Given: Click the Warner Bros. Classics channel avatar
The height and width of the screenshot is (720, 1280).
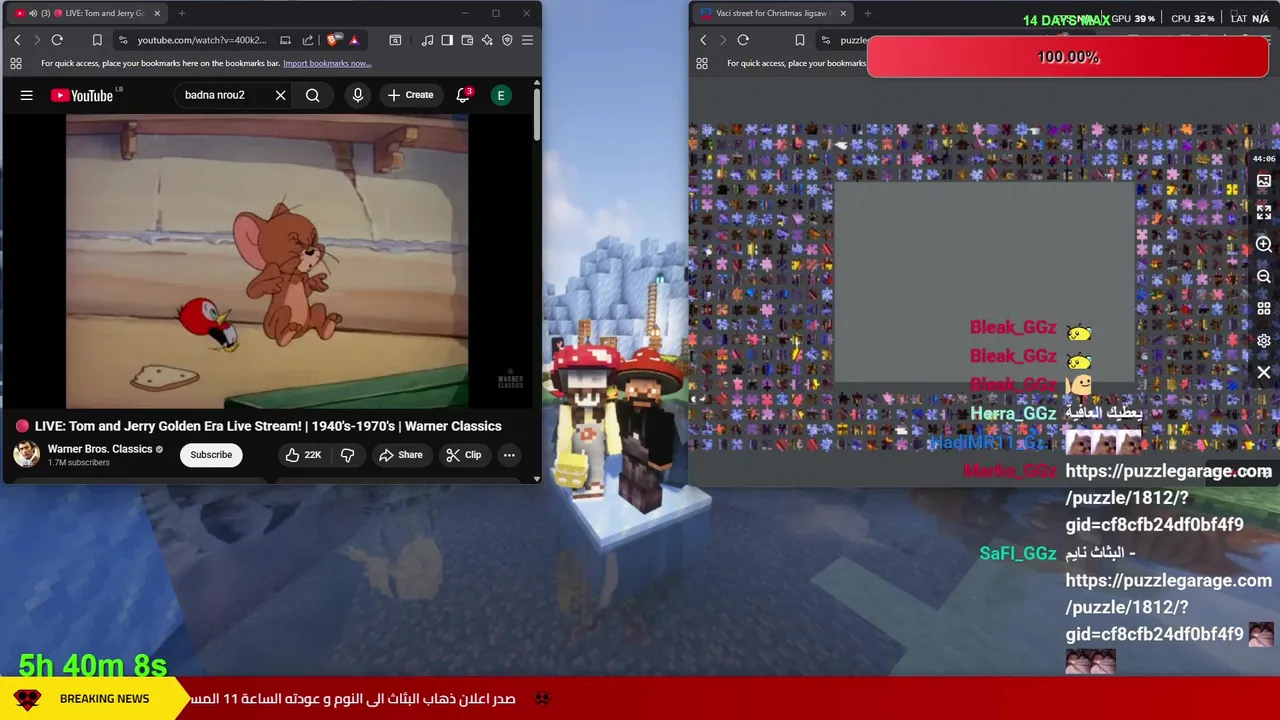Looking at the screenshot, I should point(26,454).
